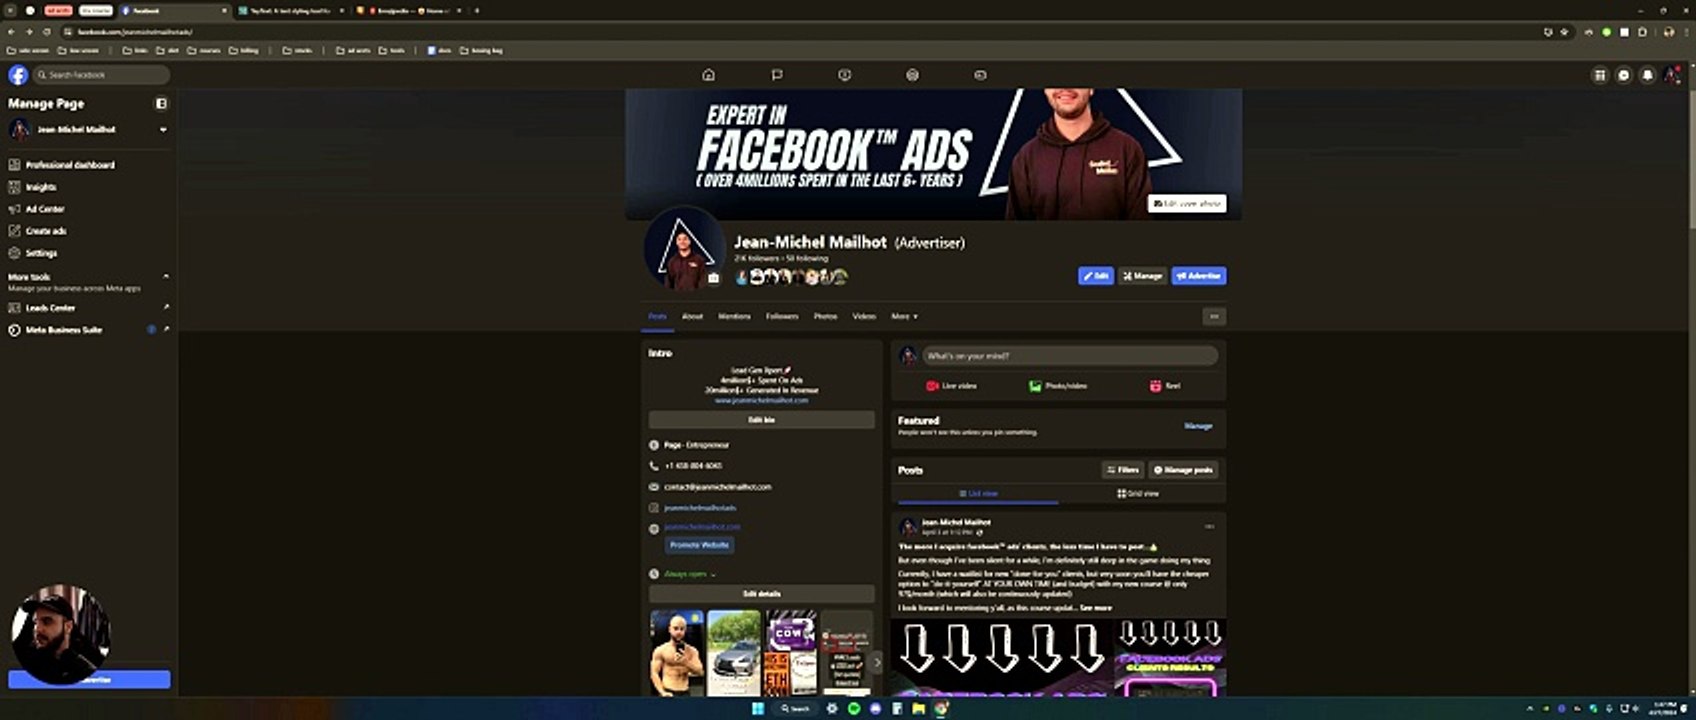Switch to the List view tab
The height and width of the screenshot is (720, 1696).
(x=978, y=493)
